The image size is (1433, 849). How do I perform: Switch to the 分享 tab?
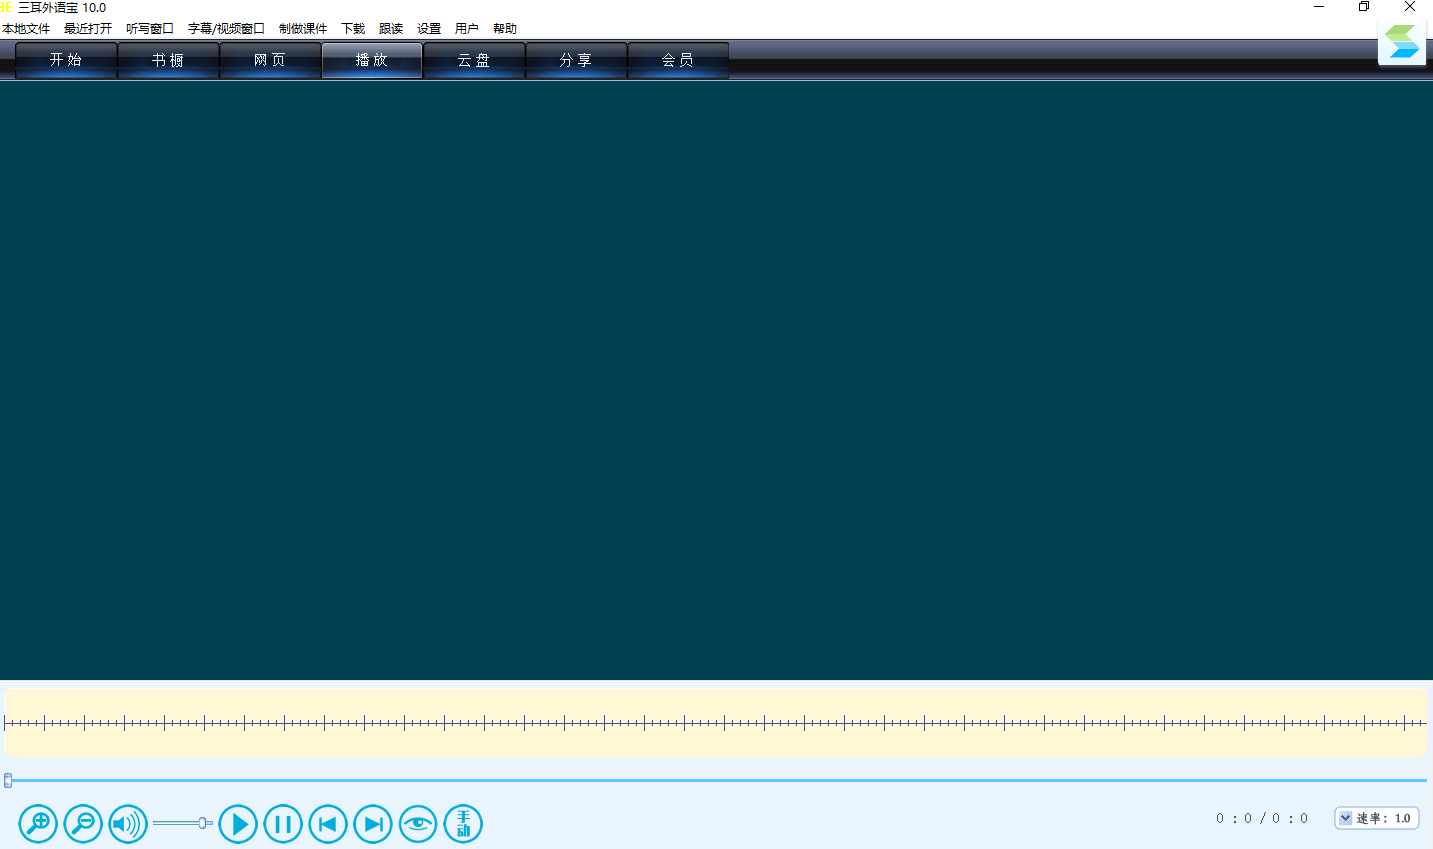click(576, 60)
